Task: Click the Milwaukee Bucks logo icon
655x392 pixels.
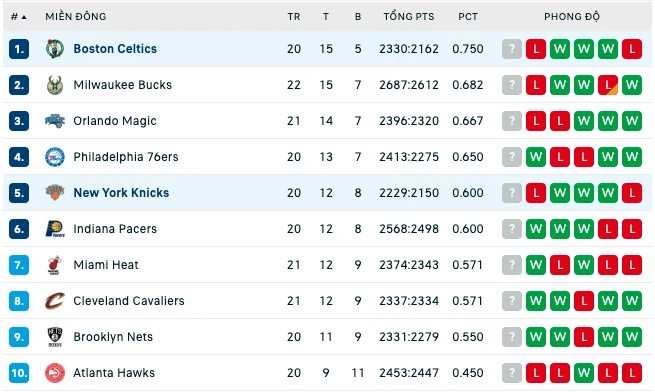Action: pos(55,85)
